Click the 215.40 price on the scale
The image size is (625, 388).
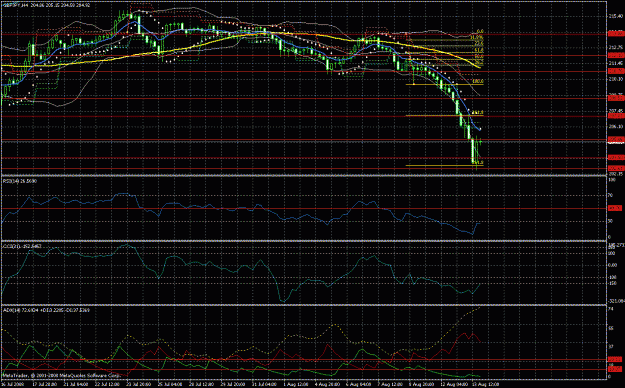(x=616, y=16)
